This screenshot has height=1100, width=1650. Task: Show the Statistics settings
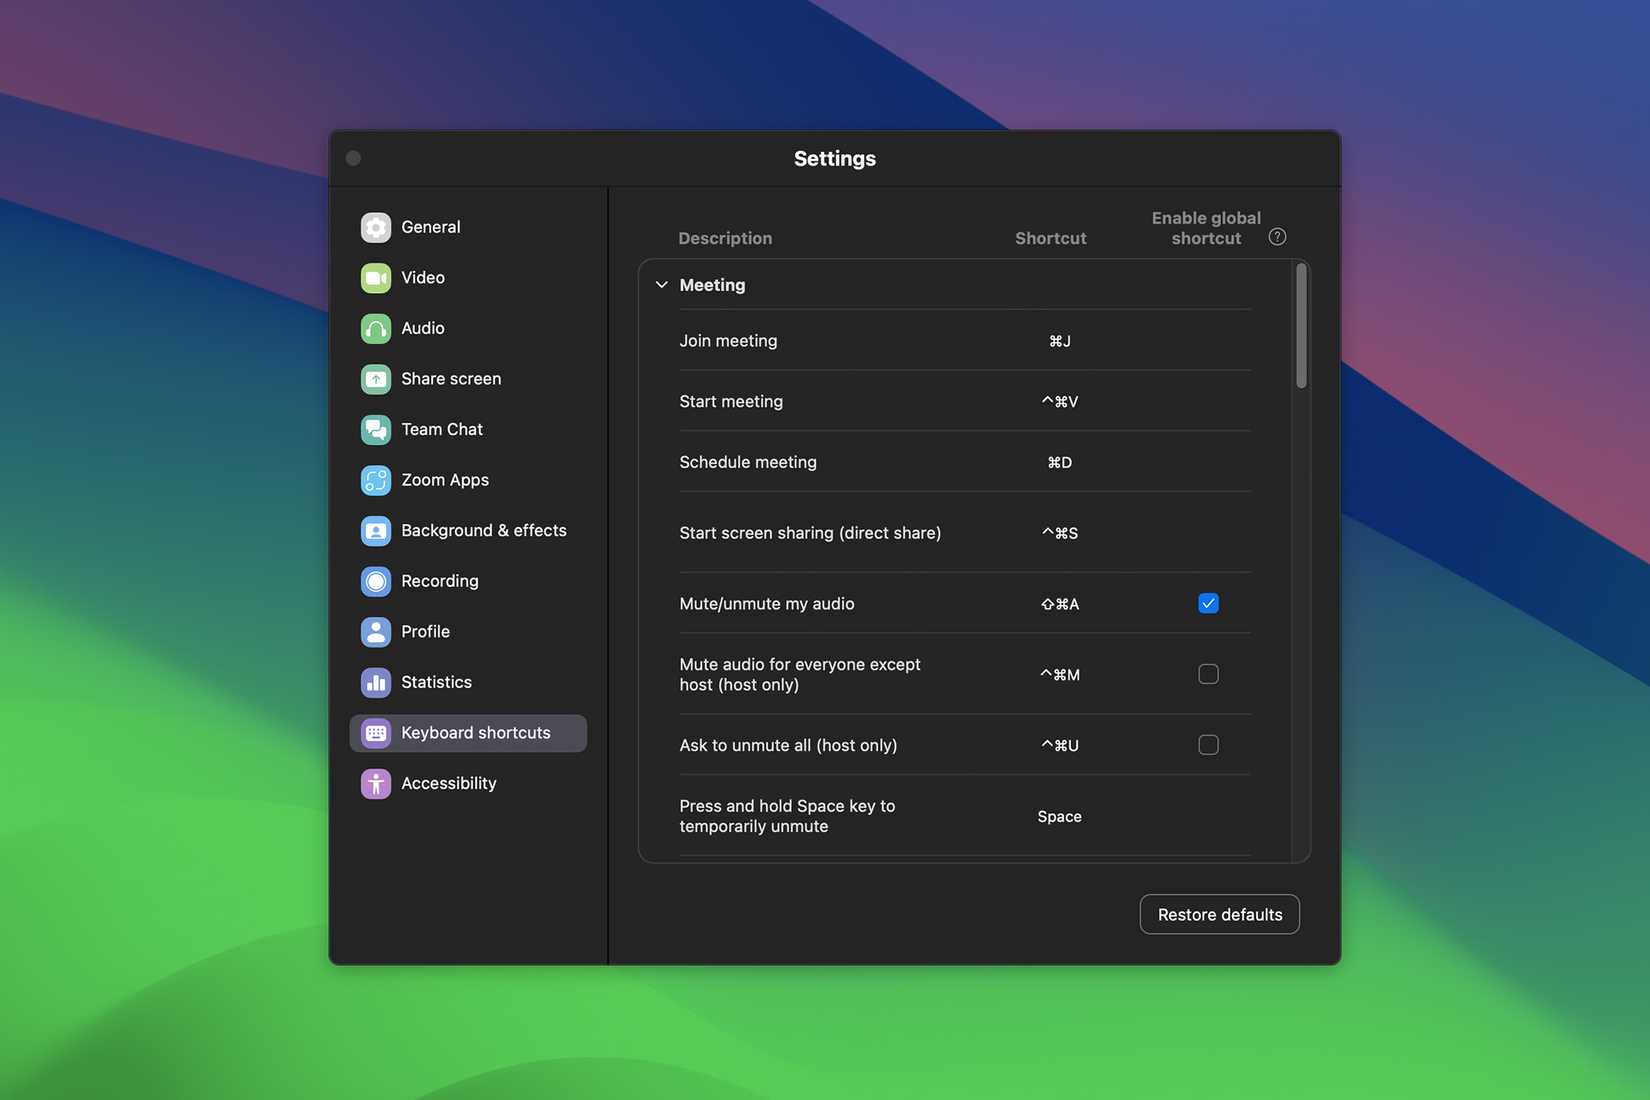coord(468,682)
